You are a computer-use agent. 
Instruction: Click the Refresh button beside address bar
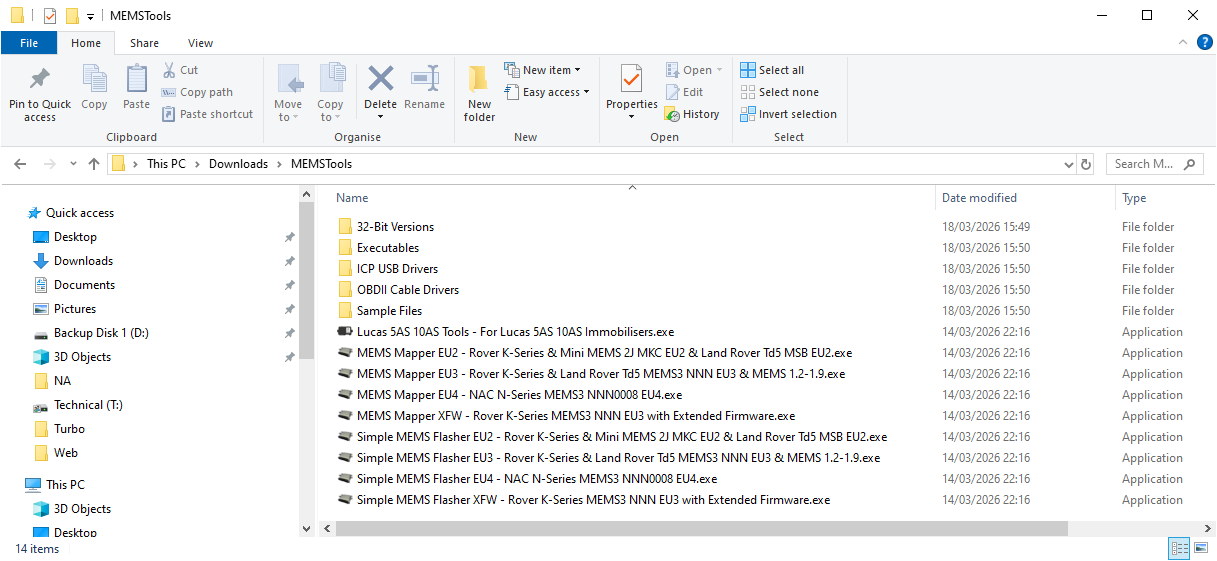pyautogui.click(x=1087, y=164)
